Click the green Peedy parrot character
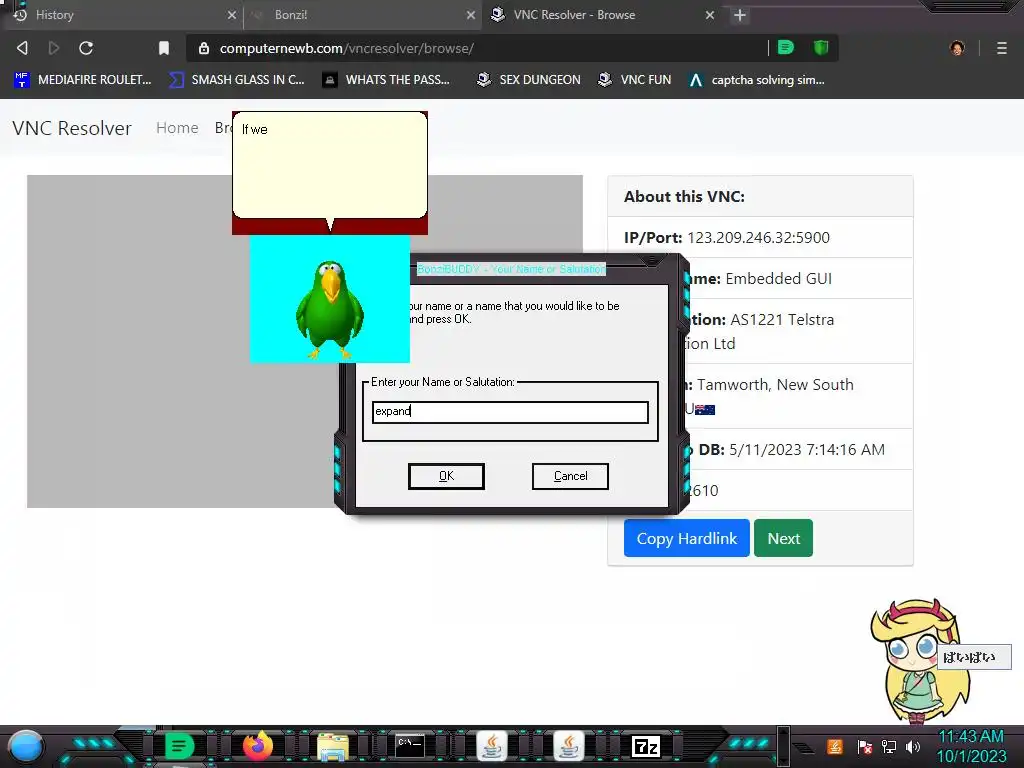1024x768 pixels. point(330,308)
